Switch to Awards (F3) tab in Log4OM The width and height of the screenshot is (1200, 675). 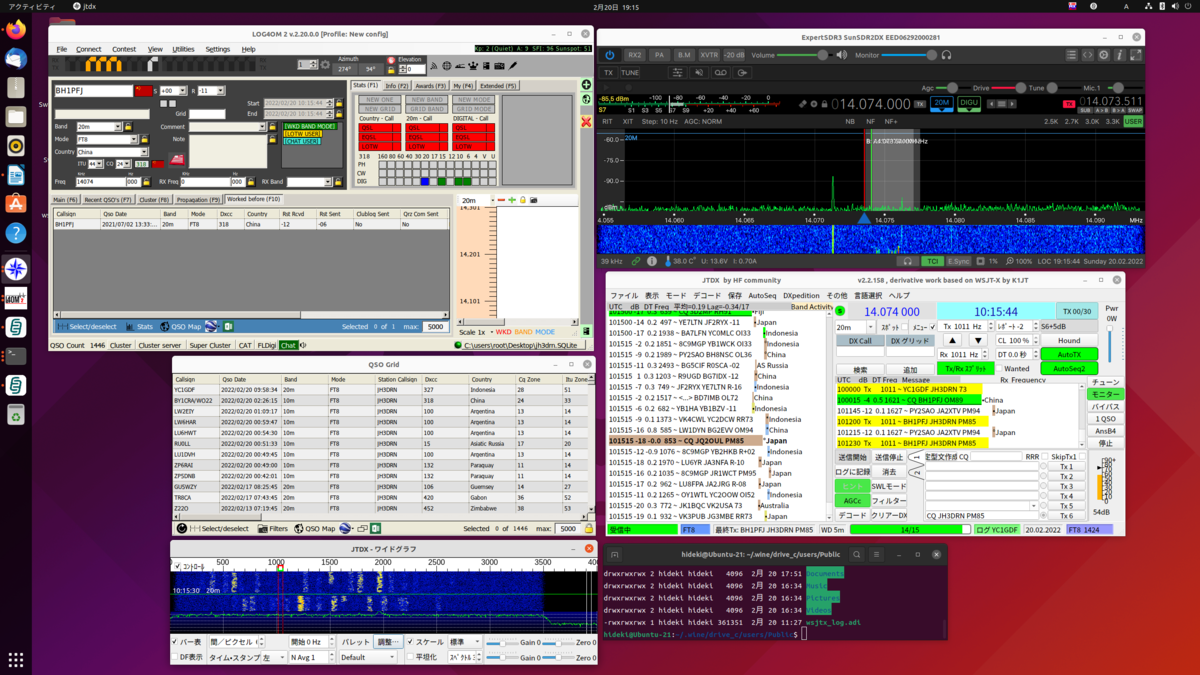click(431, 86)
